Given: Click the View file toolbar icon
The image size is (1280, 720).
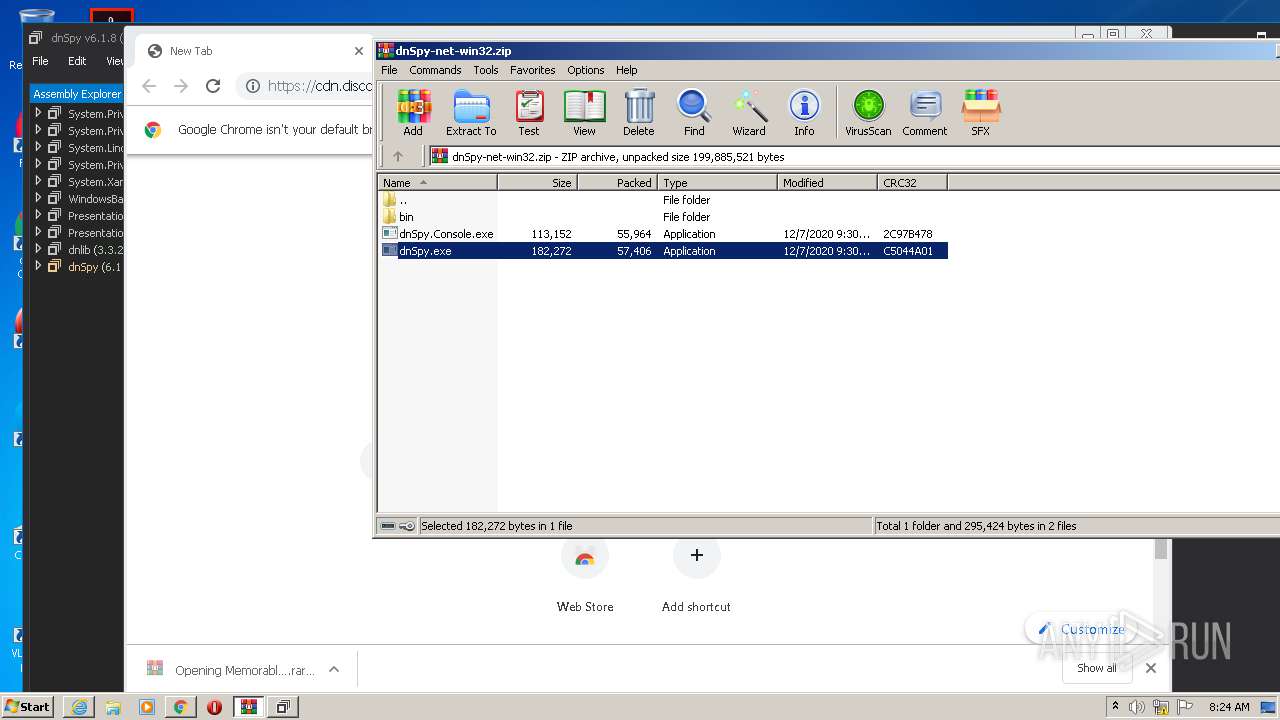Looking at the screenshot, I should [x=584, y=112].
